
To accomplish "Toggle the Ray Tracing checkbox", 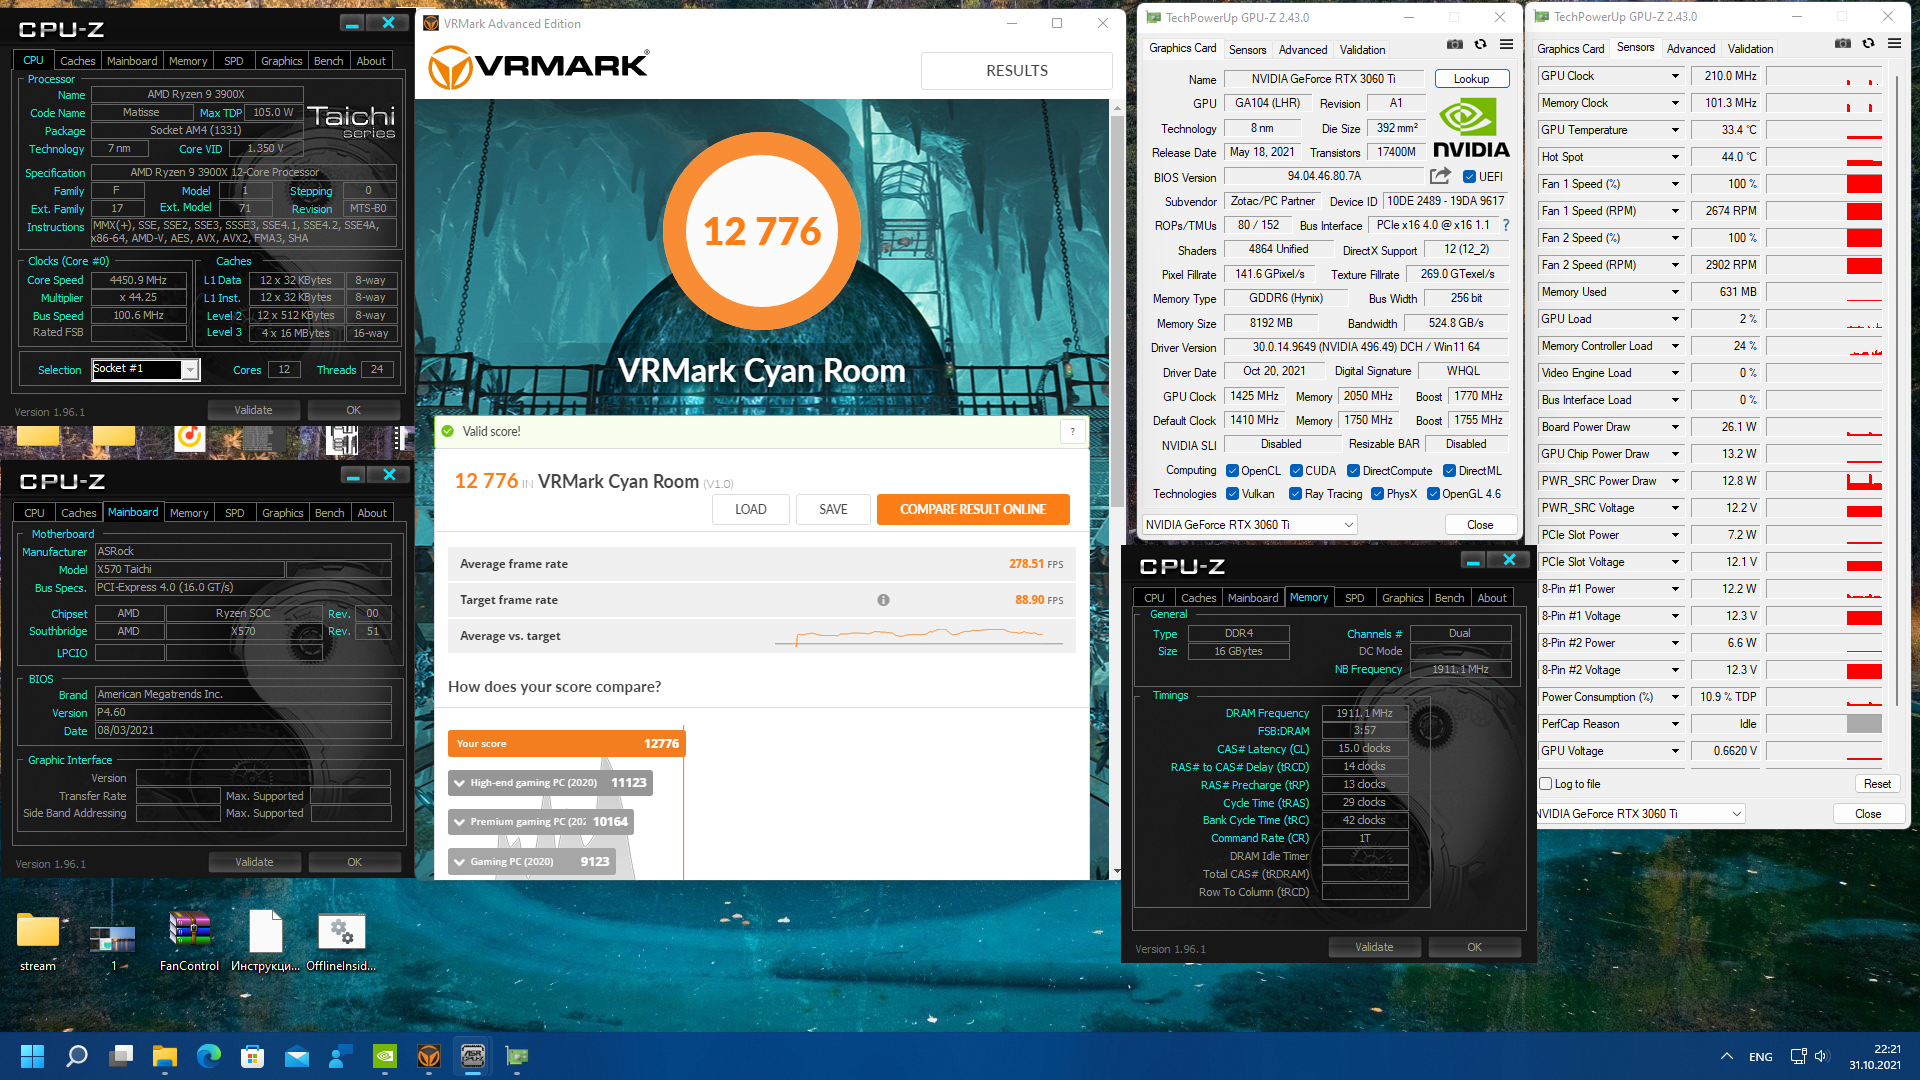I will pyautogui.click(x=1296, y=494).
